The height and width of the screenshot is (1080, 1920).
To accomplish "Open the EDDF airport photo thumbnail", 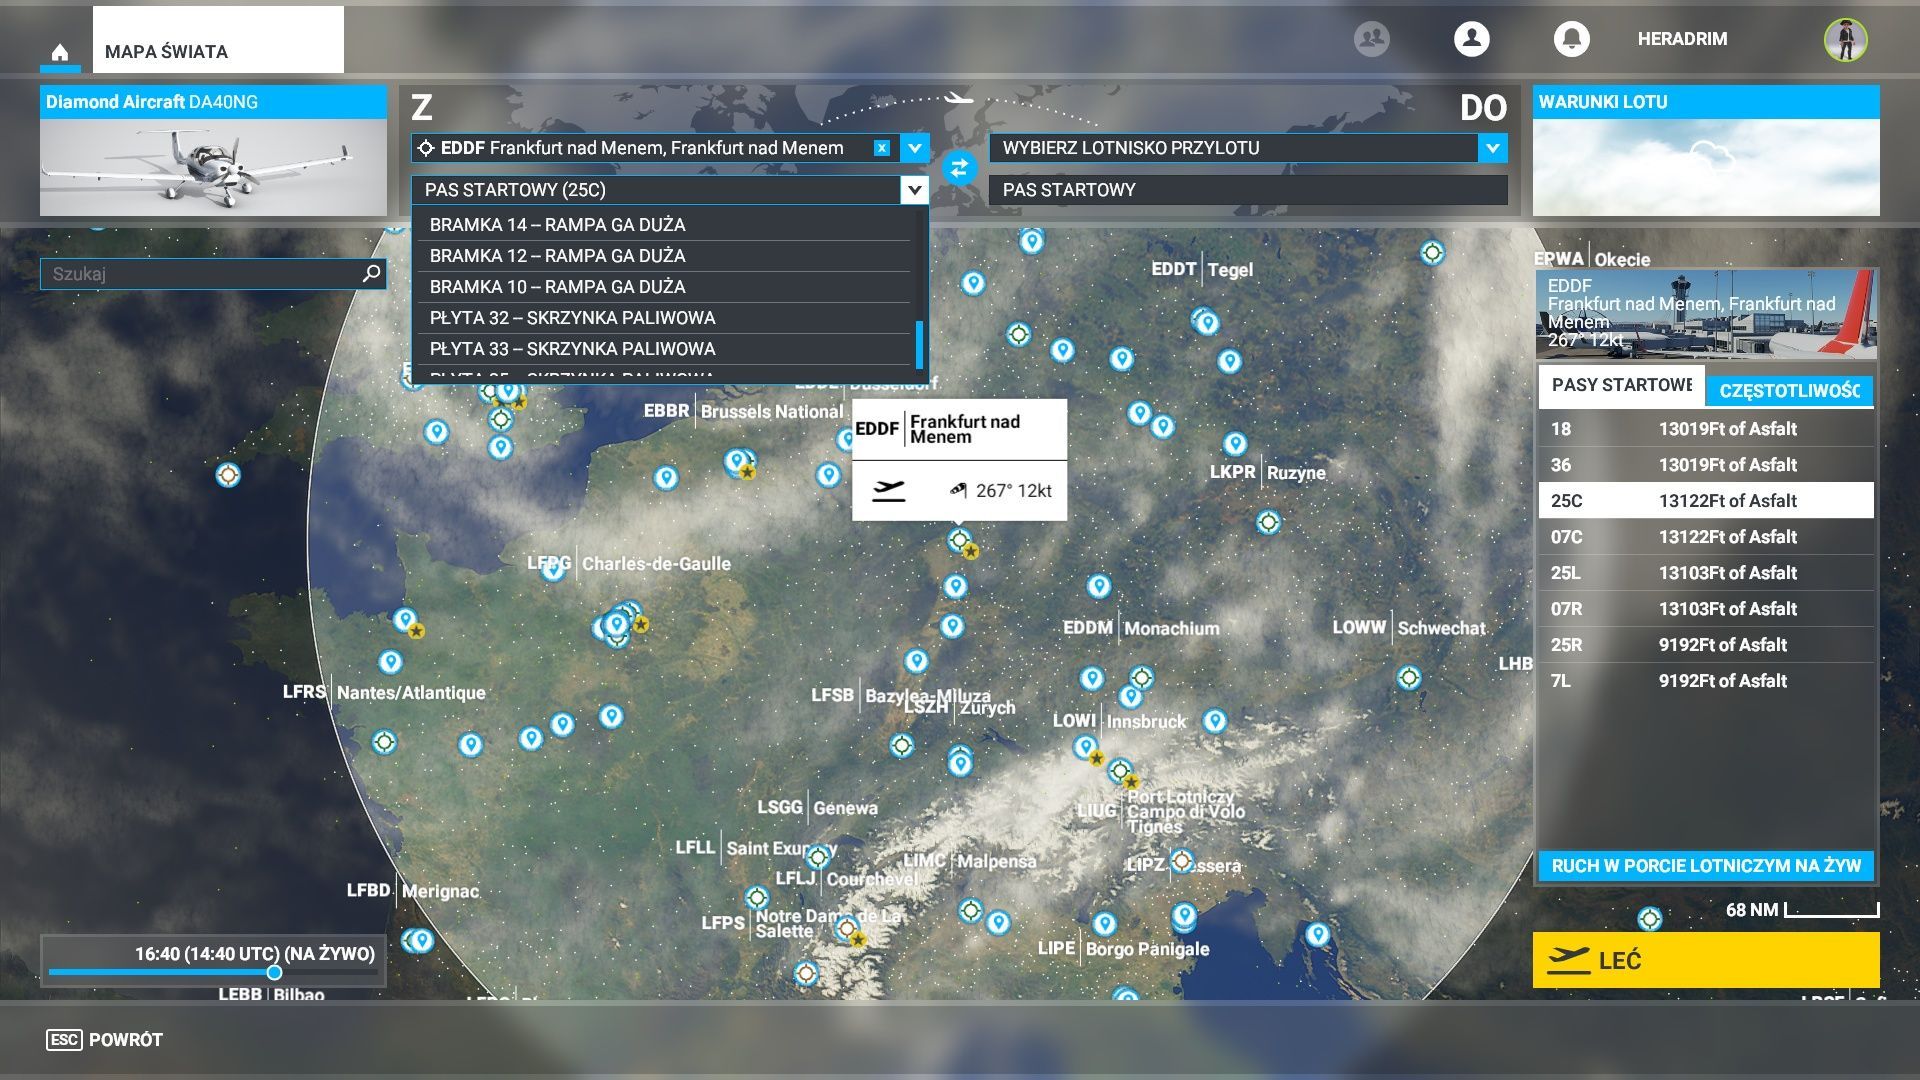I will [x=1706, y=314].
